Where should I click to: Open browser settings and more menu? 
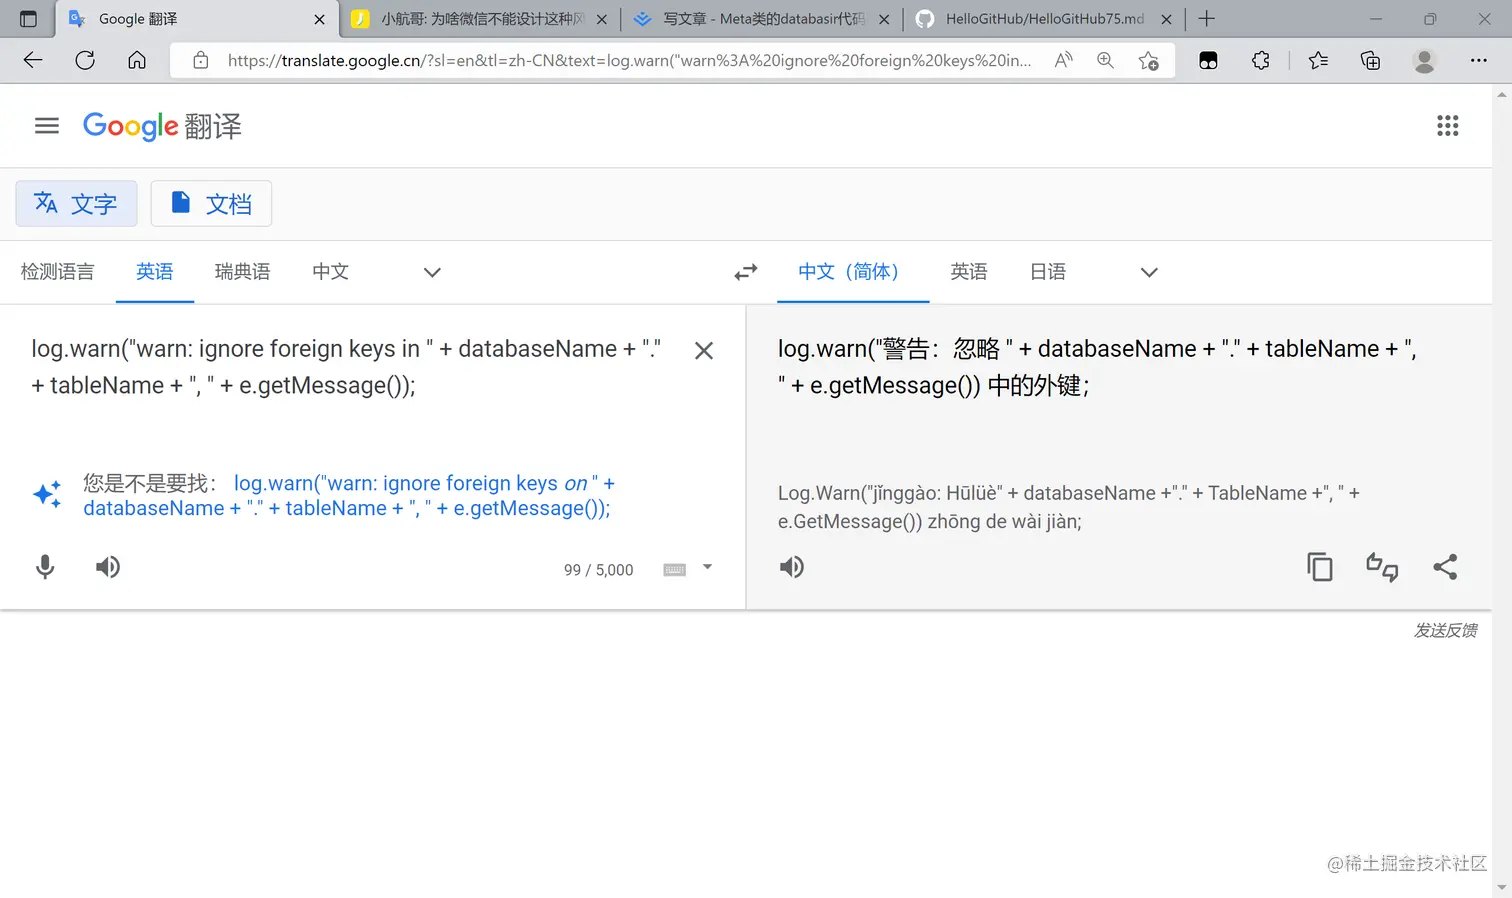[x=1478, y=60]
